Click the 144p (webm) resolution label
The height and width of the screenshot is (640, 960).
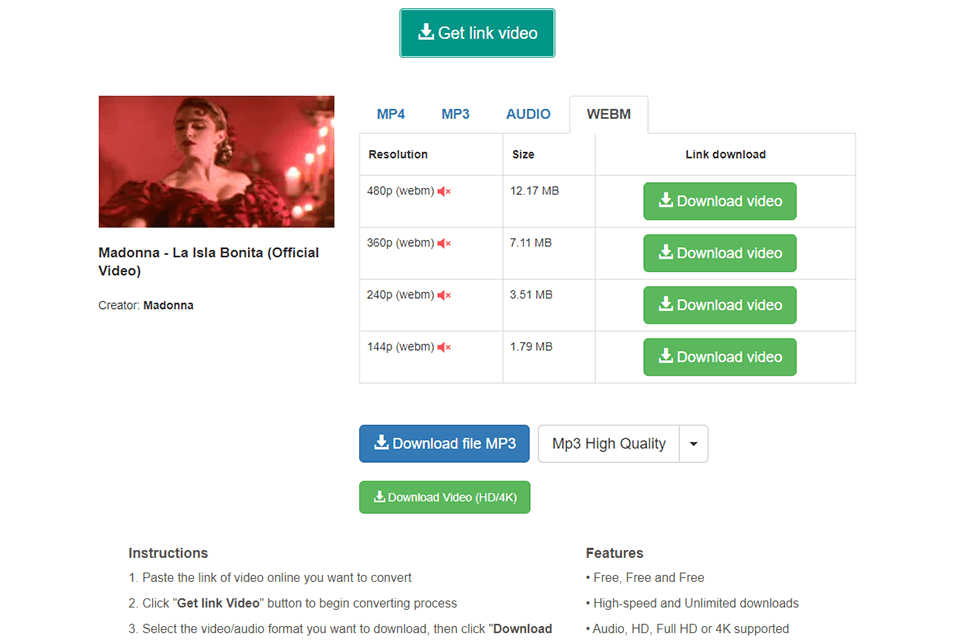pyautogui.click(x=400, y=347)
